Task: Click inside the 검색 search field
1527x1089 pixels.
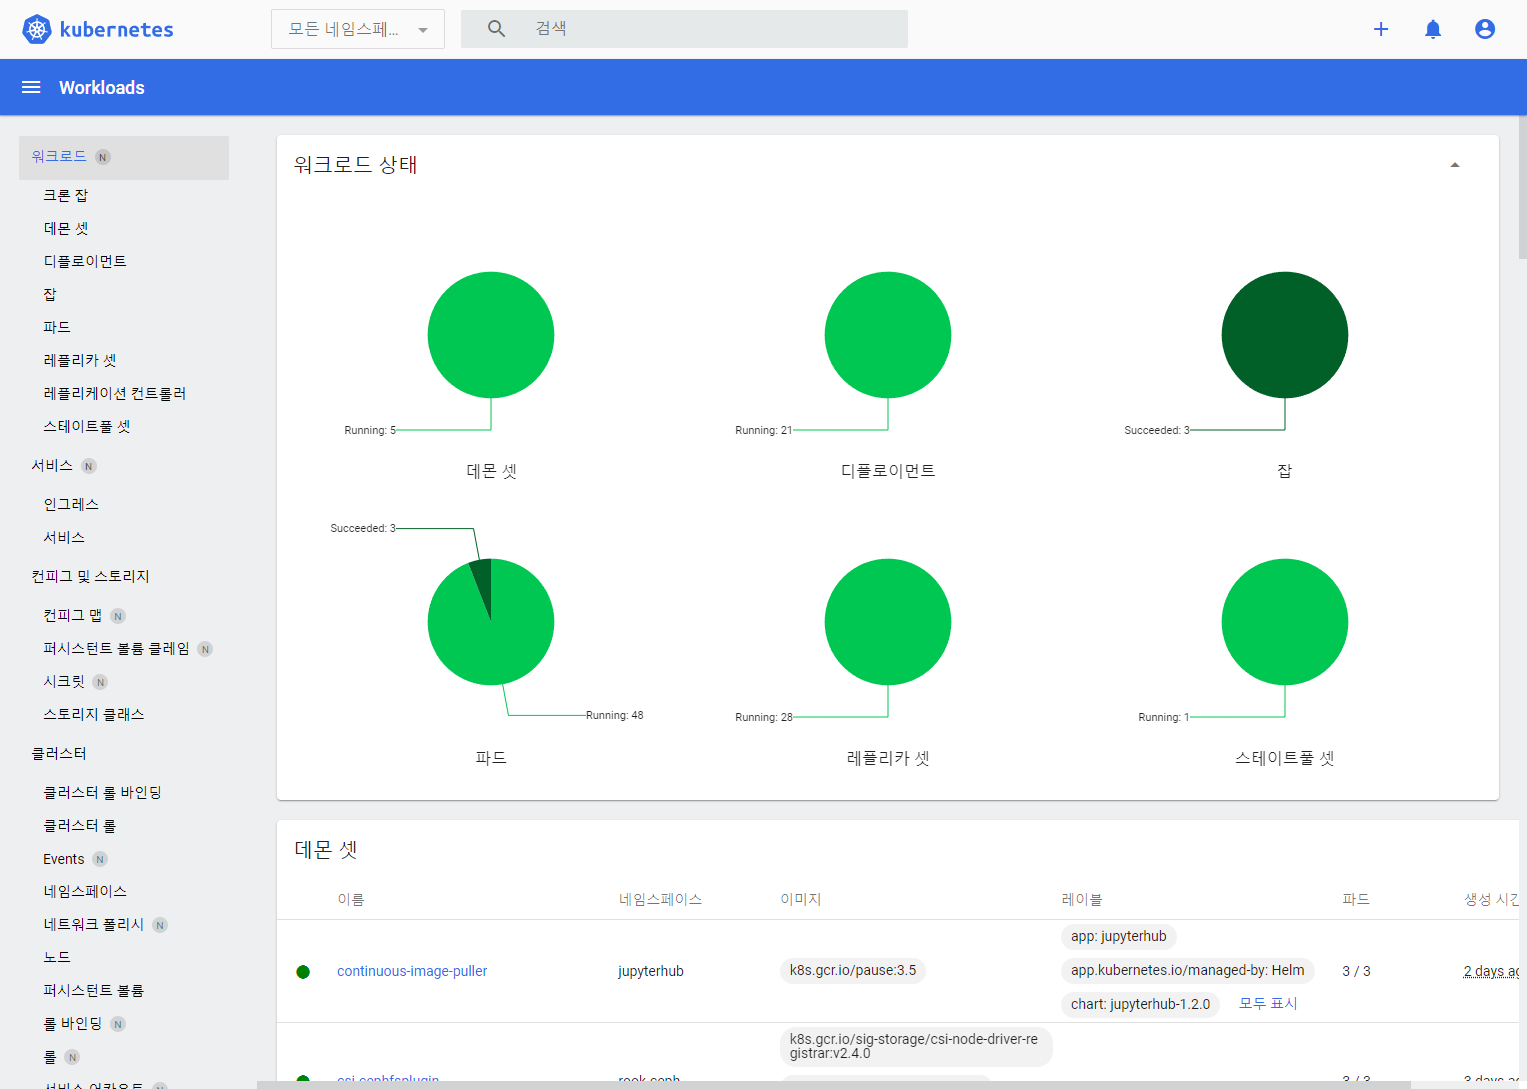Action: (700, 29)
